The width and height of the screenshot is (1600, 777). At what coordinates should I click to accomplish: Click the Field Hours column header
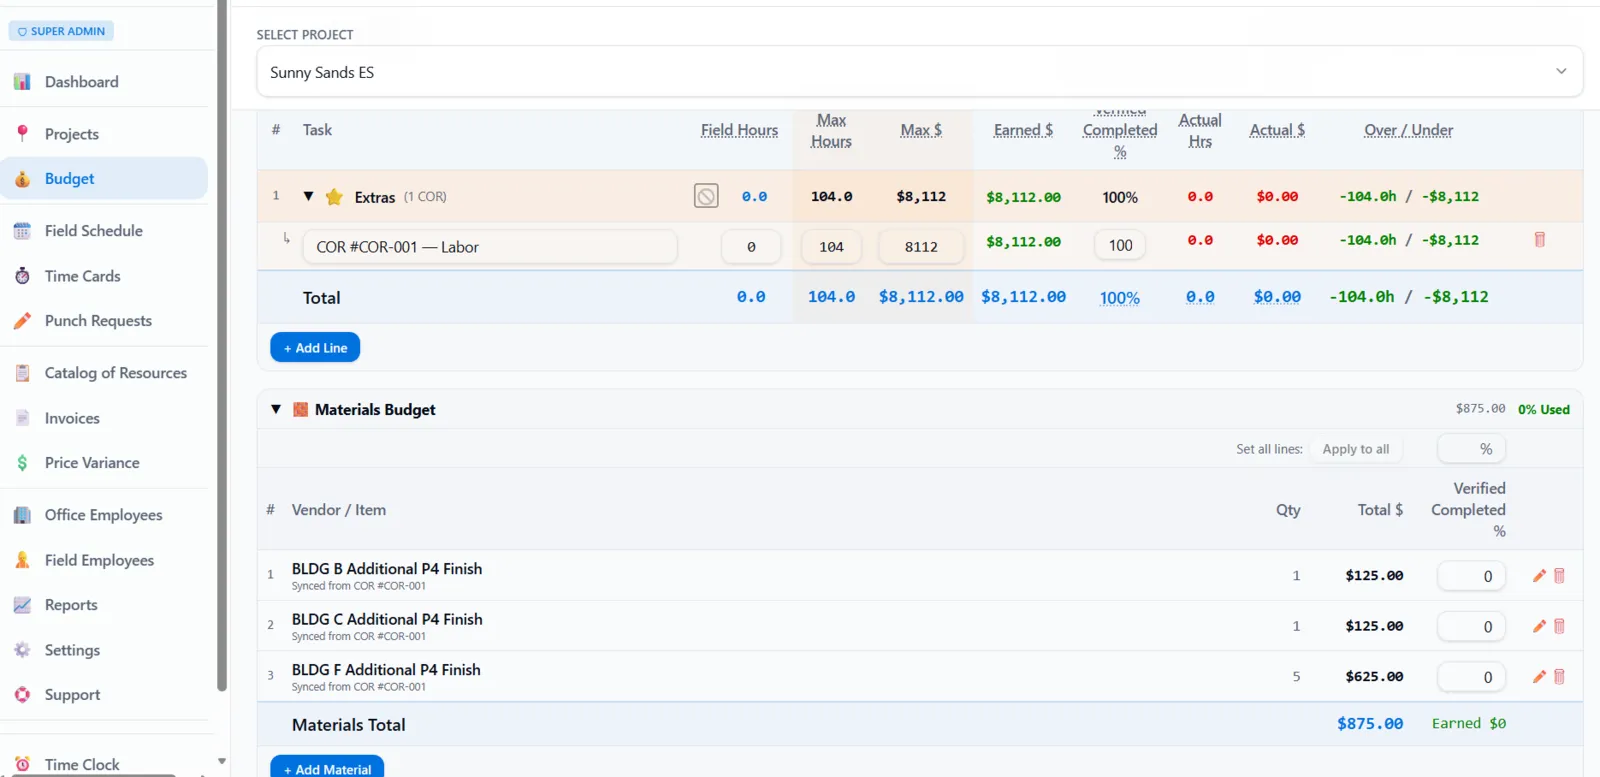tap(739, 130)
